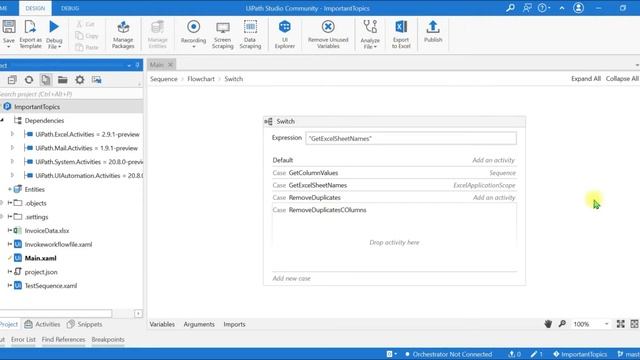Open Save dropdown arrow

pyautogui.click(x=9, y=47)
